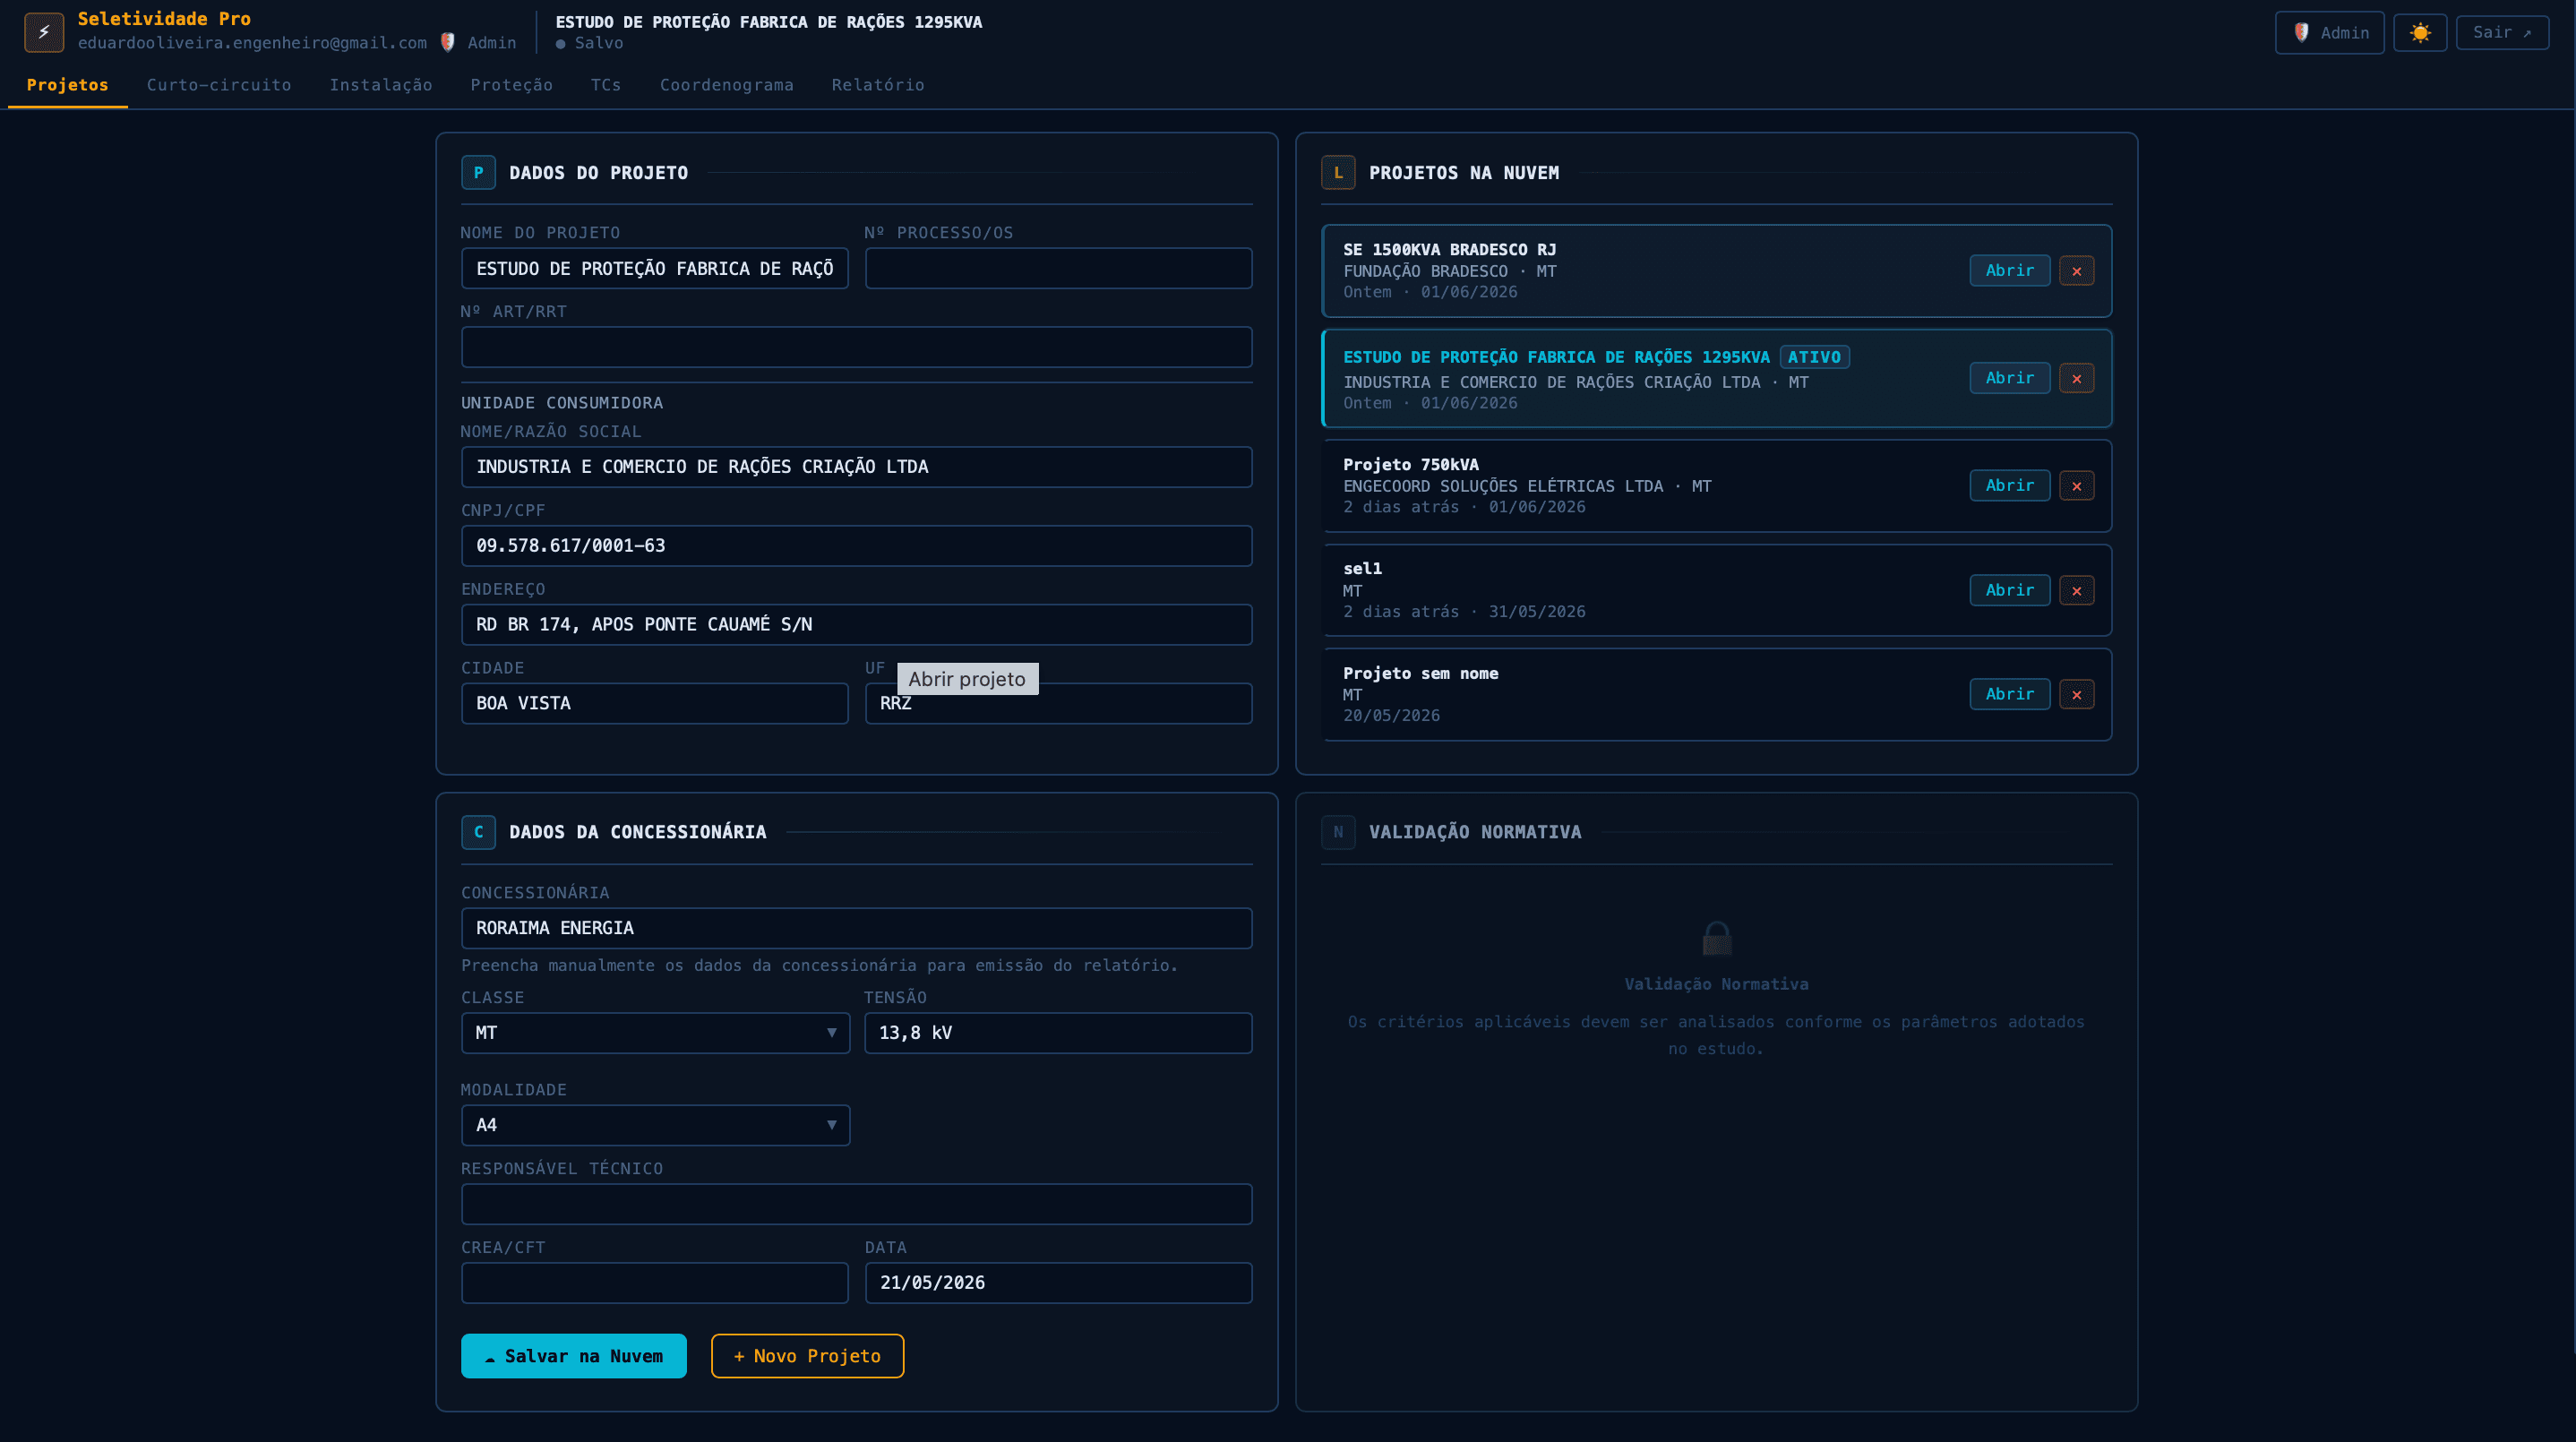Image resolution: width=2576 pixels, height=1442 pixels.
Task: Go to the Relatório tab
Action: 878,85
